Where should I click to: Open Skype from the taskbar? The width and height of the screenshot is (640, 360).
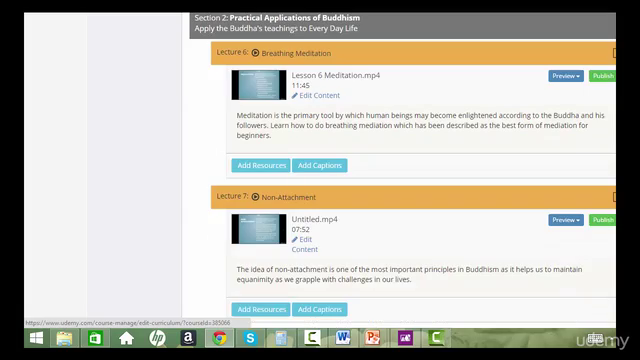[250, 338]
